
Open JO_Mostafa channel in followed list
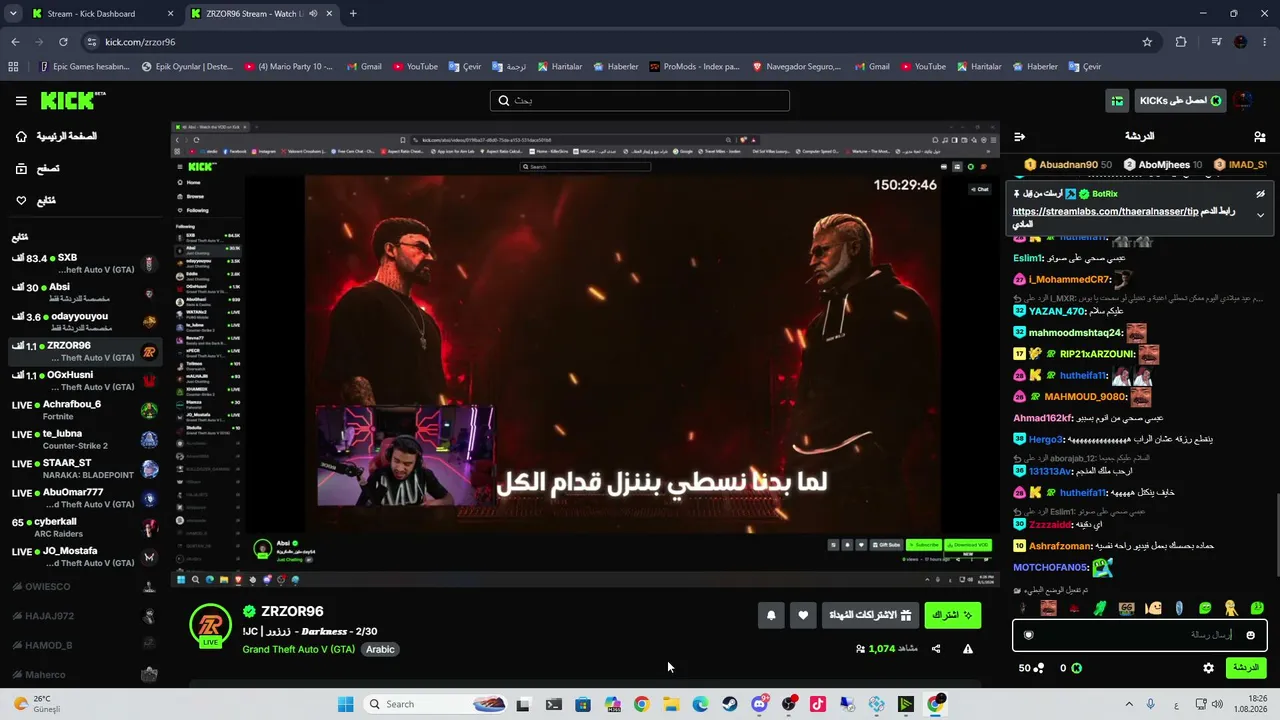[85, 557]
